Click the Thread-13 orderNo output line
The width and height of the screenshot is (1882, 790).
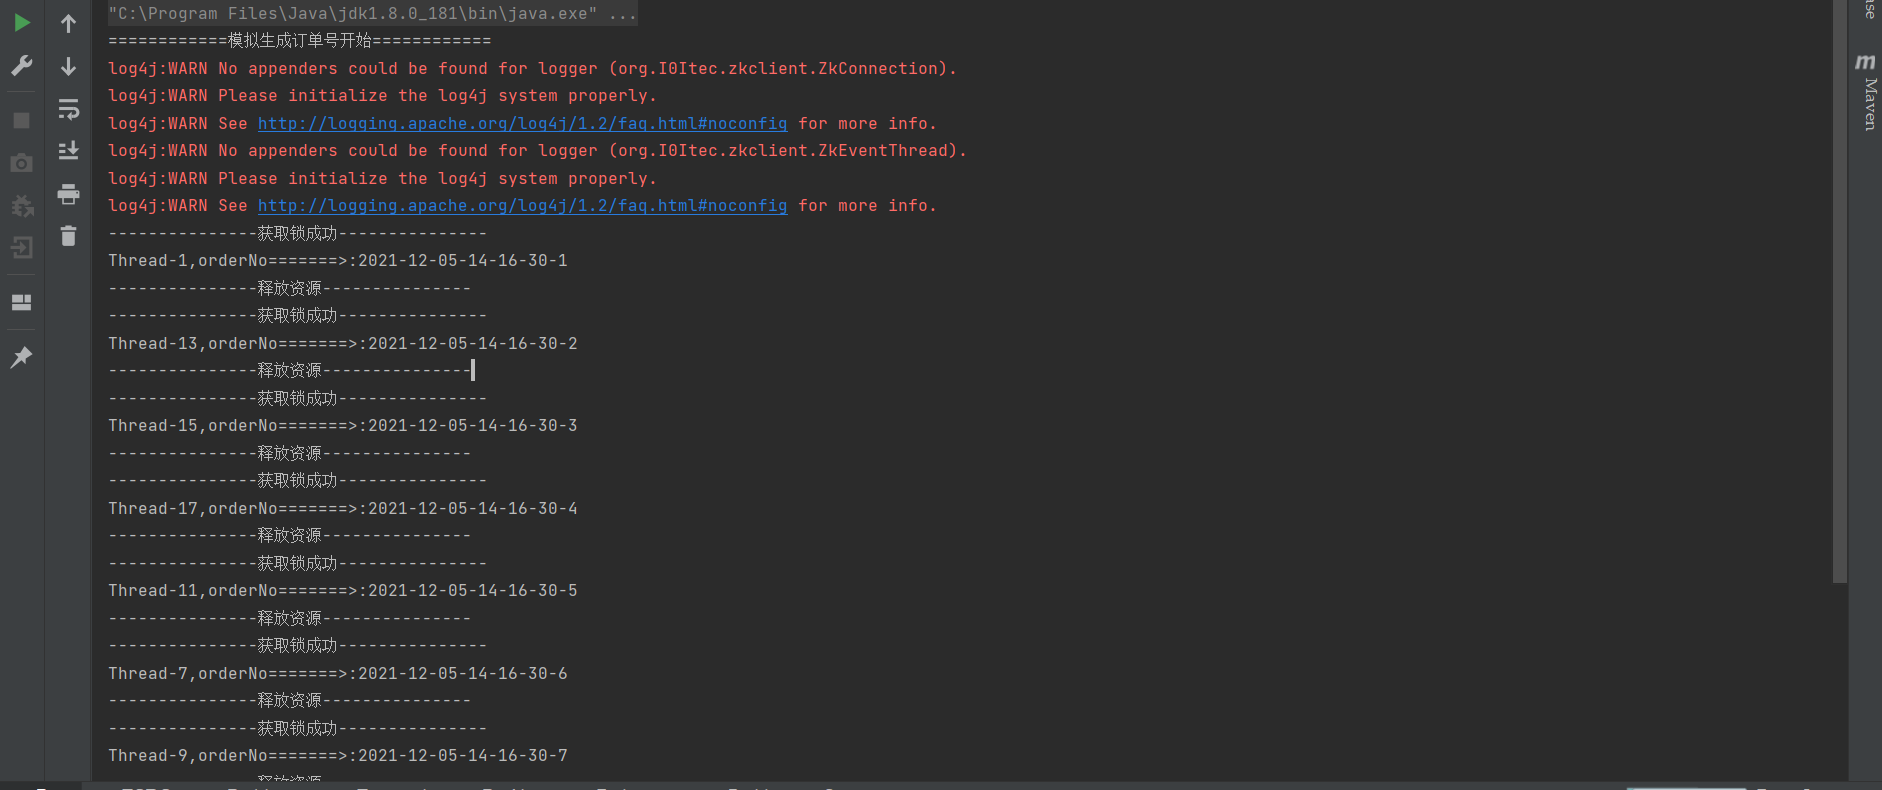pyautogui.click(x=343, y=343)
